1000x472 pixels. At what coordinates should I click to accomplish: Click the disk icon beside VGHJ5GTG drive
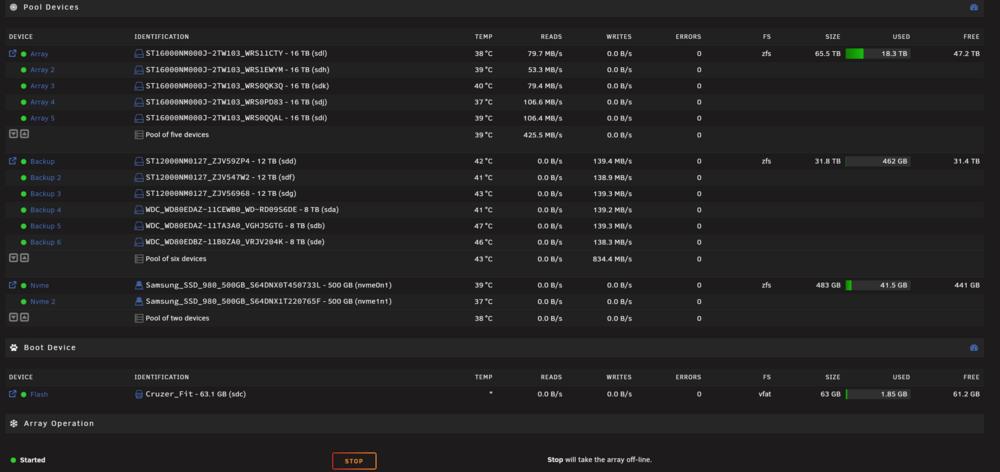coord(139,226)
